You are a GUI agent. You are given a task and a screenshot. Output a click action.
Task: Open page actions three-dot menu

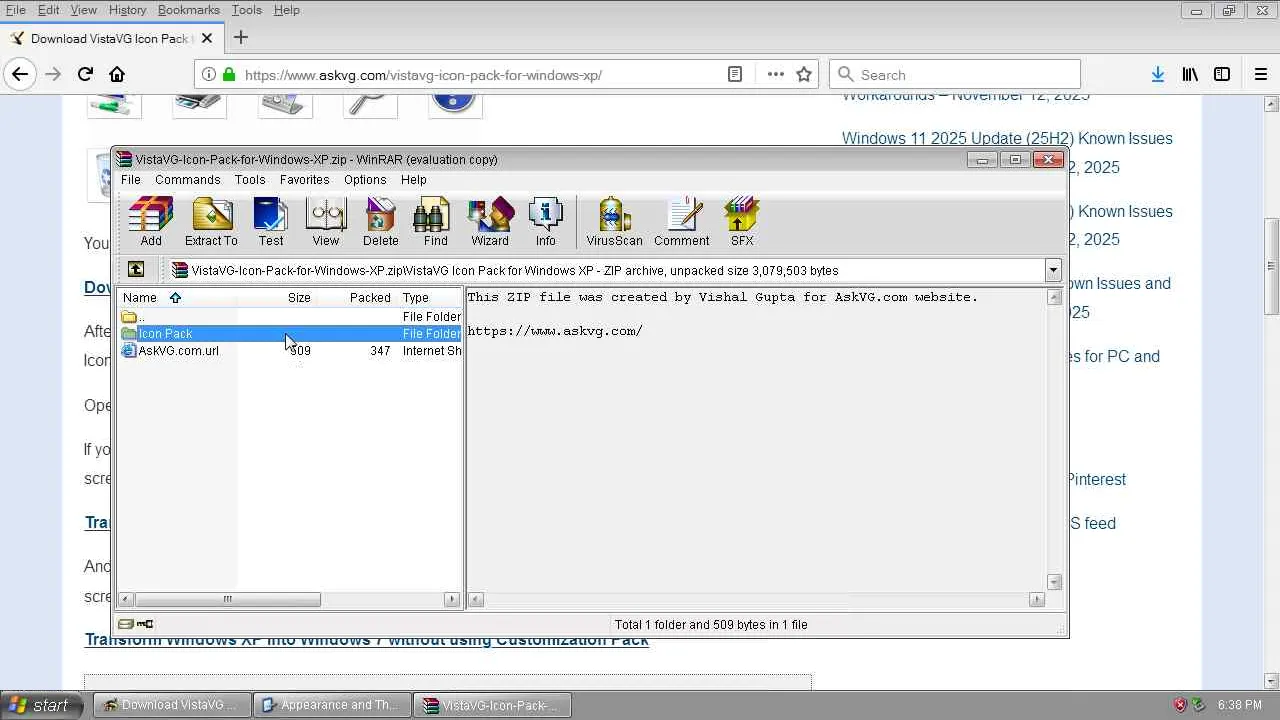775,74
